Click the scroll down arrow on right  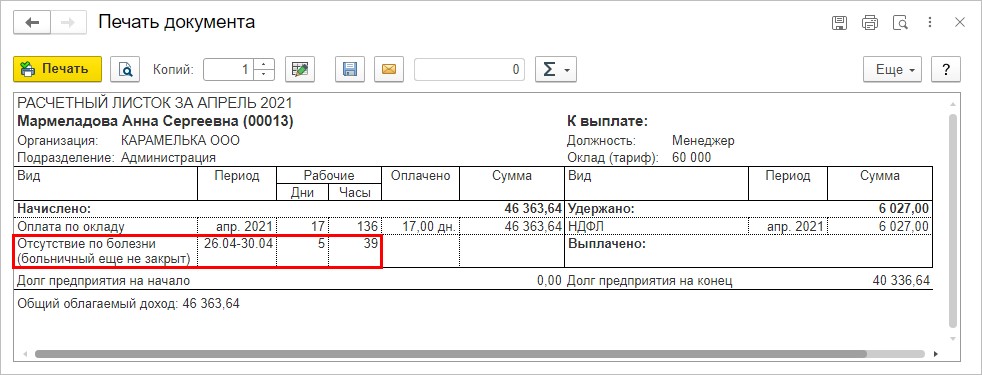point(953,338)
